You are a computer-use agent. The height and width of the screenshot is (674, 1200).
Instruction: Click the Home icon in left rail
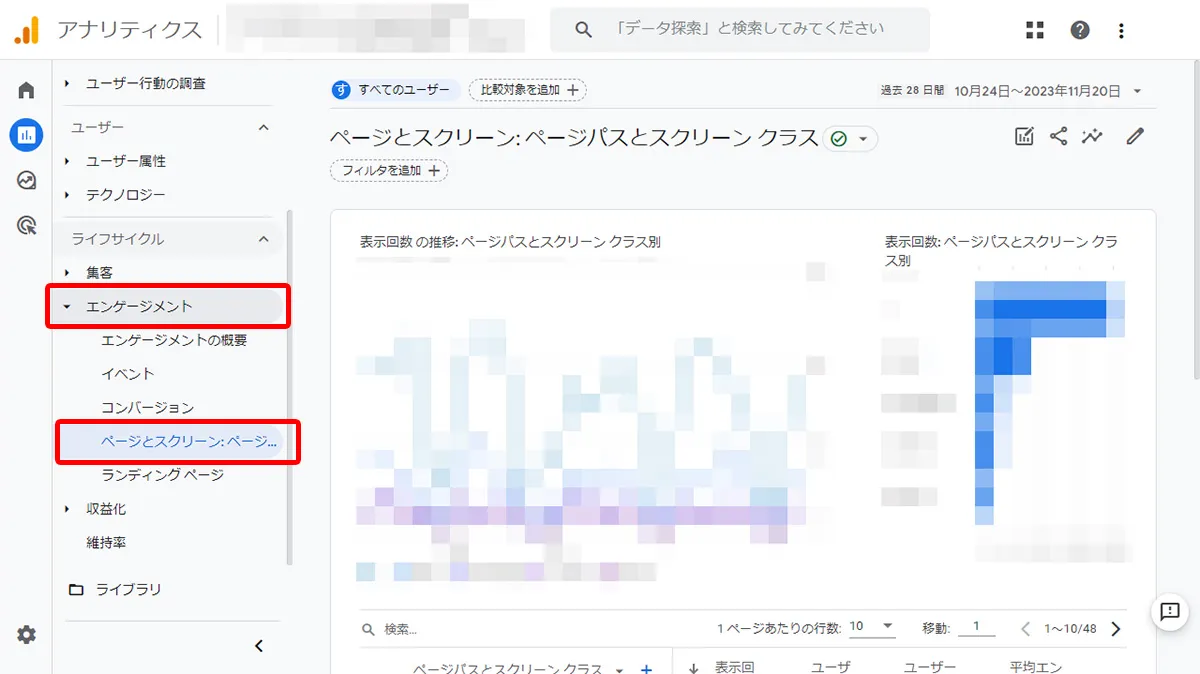(x=25, y=89)
